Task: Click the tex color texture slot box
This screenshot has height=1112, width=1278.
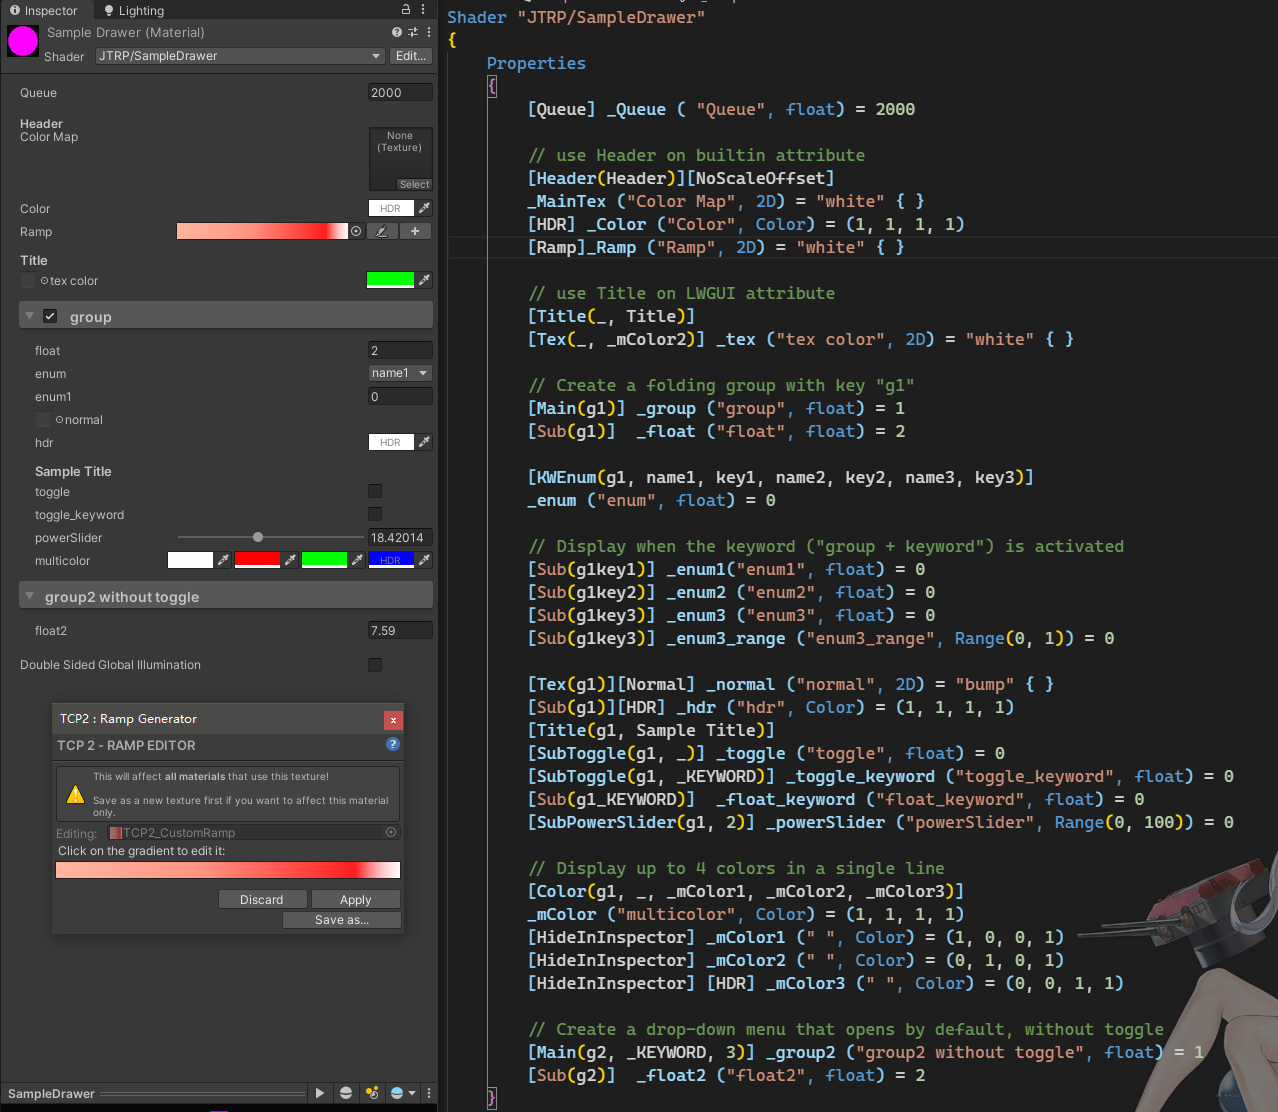Action: coord(28,281)
